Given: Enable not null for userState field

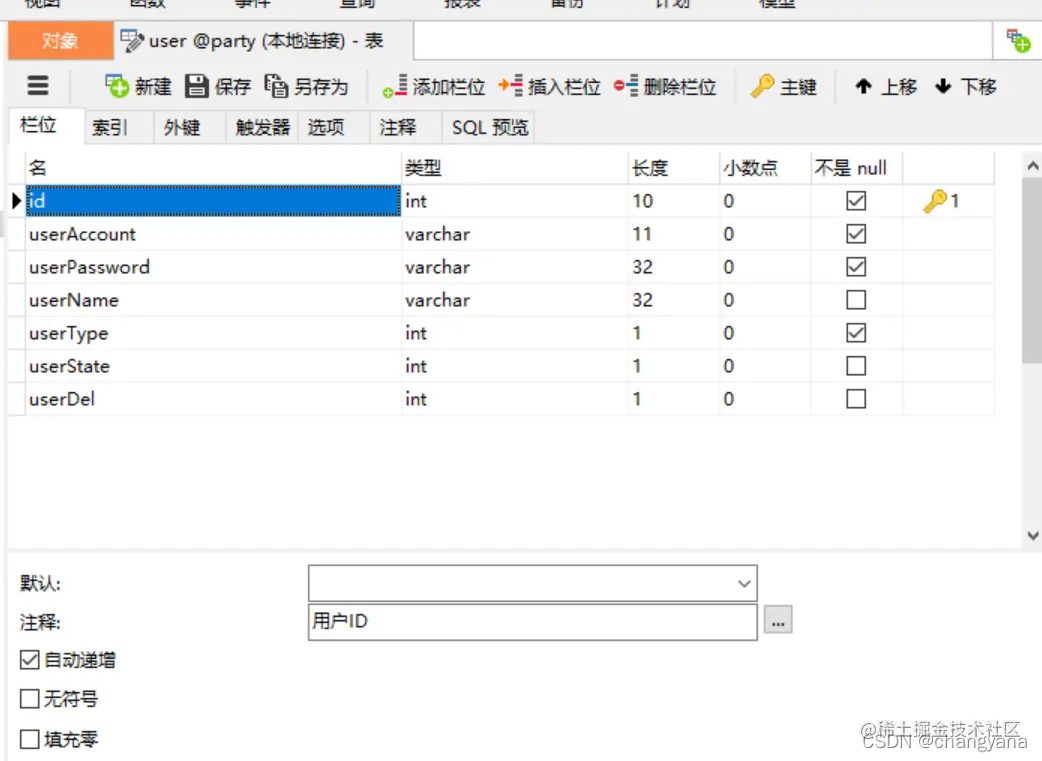Looking at the screenshot, I should point(856,366).
